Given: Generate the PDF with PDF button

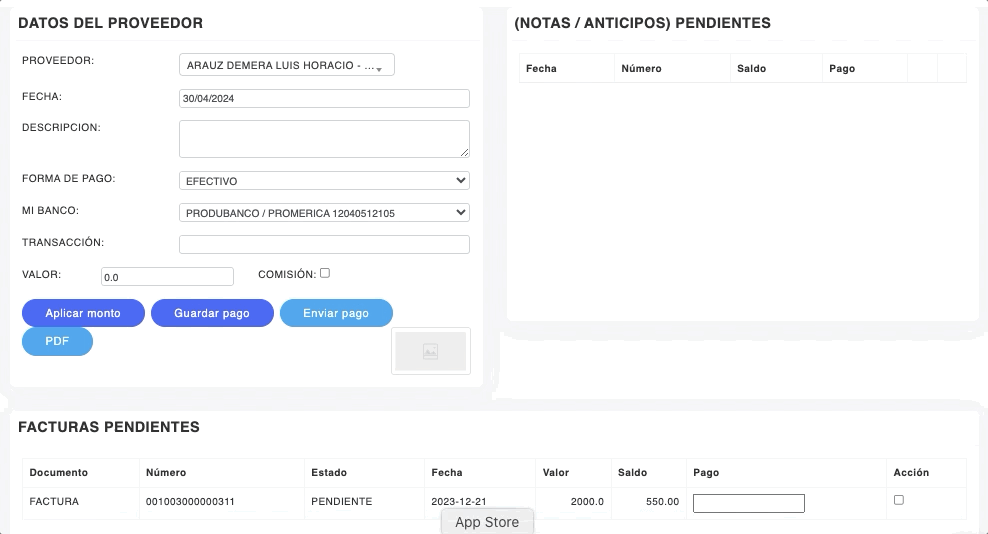Looking at the screenshot, I should pyautogui.click(x=57, y=341).
